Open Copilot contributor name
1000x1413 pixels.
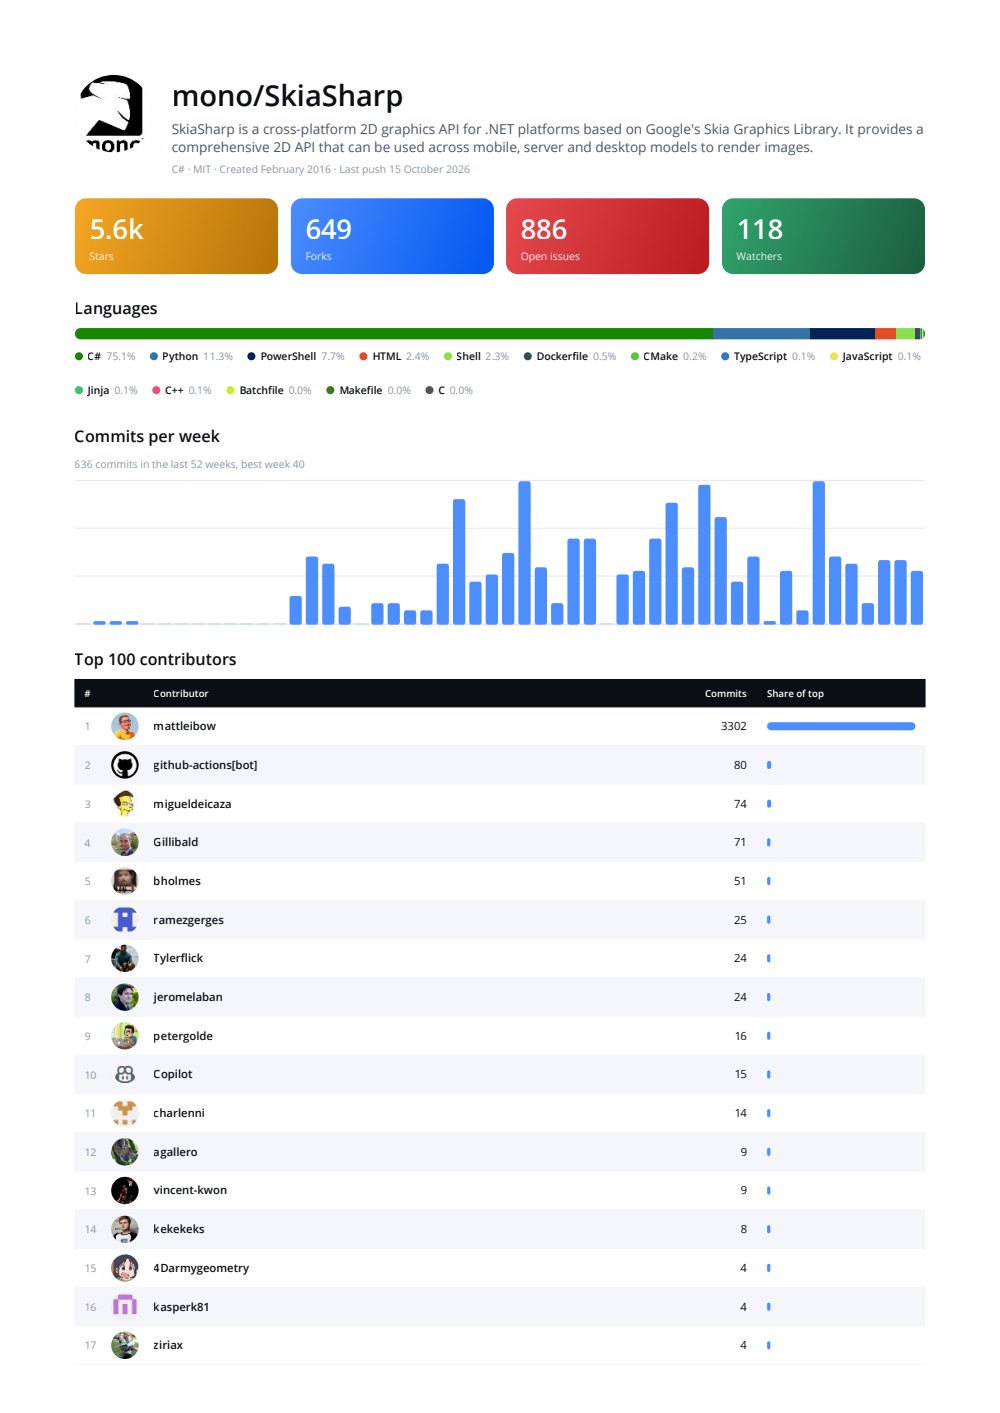tap(173, 1074)
